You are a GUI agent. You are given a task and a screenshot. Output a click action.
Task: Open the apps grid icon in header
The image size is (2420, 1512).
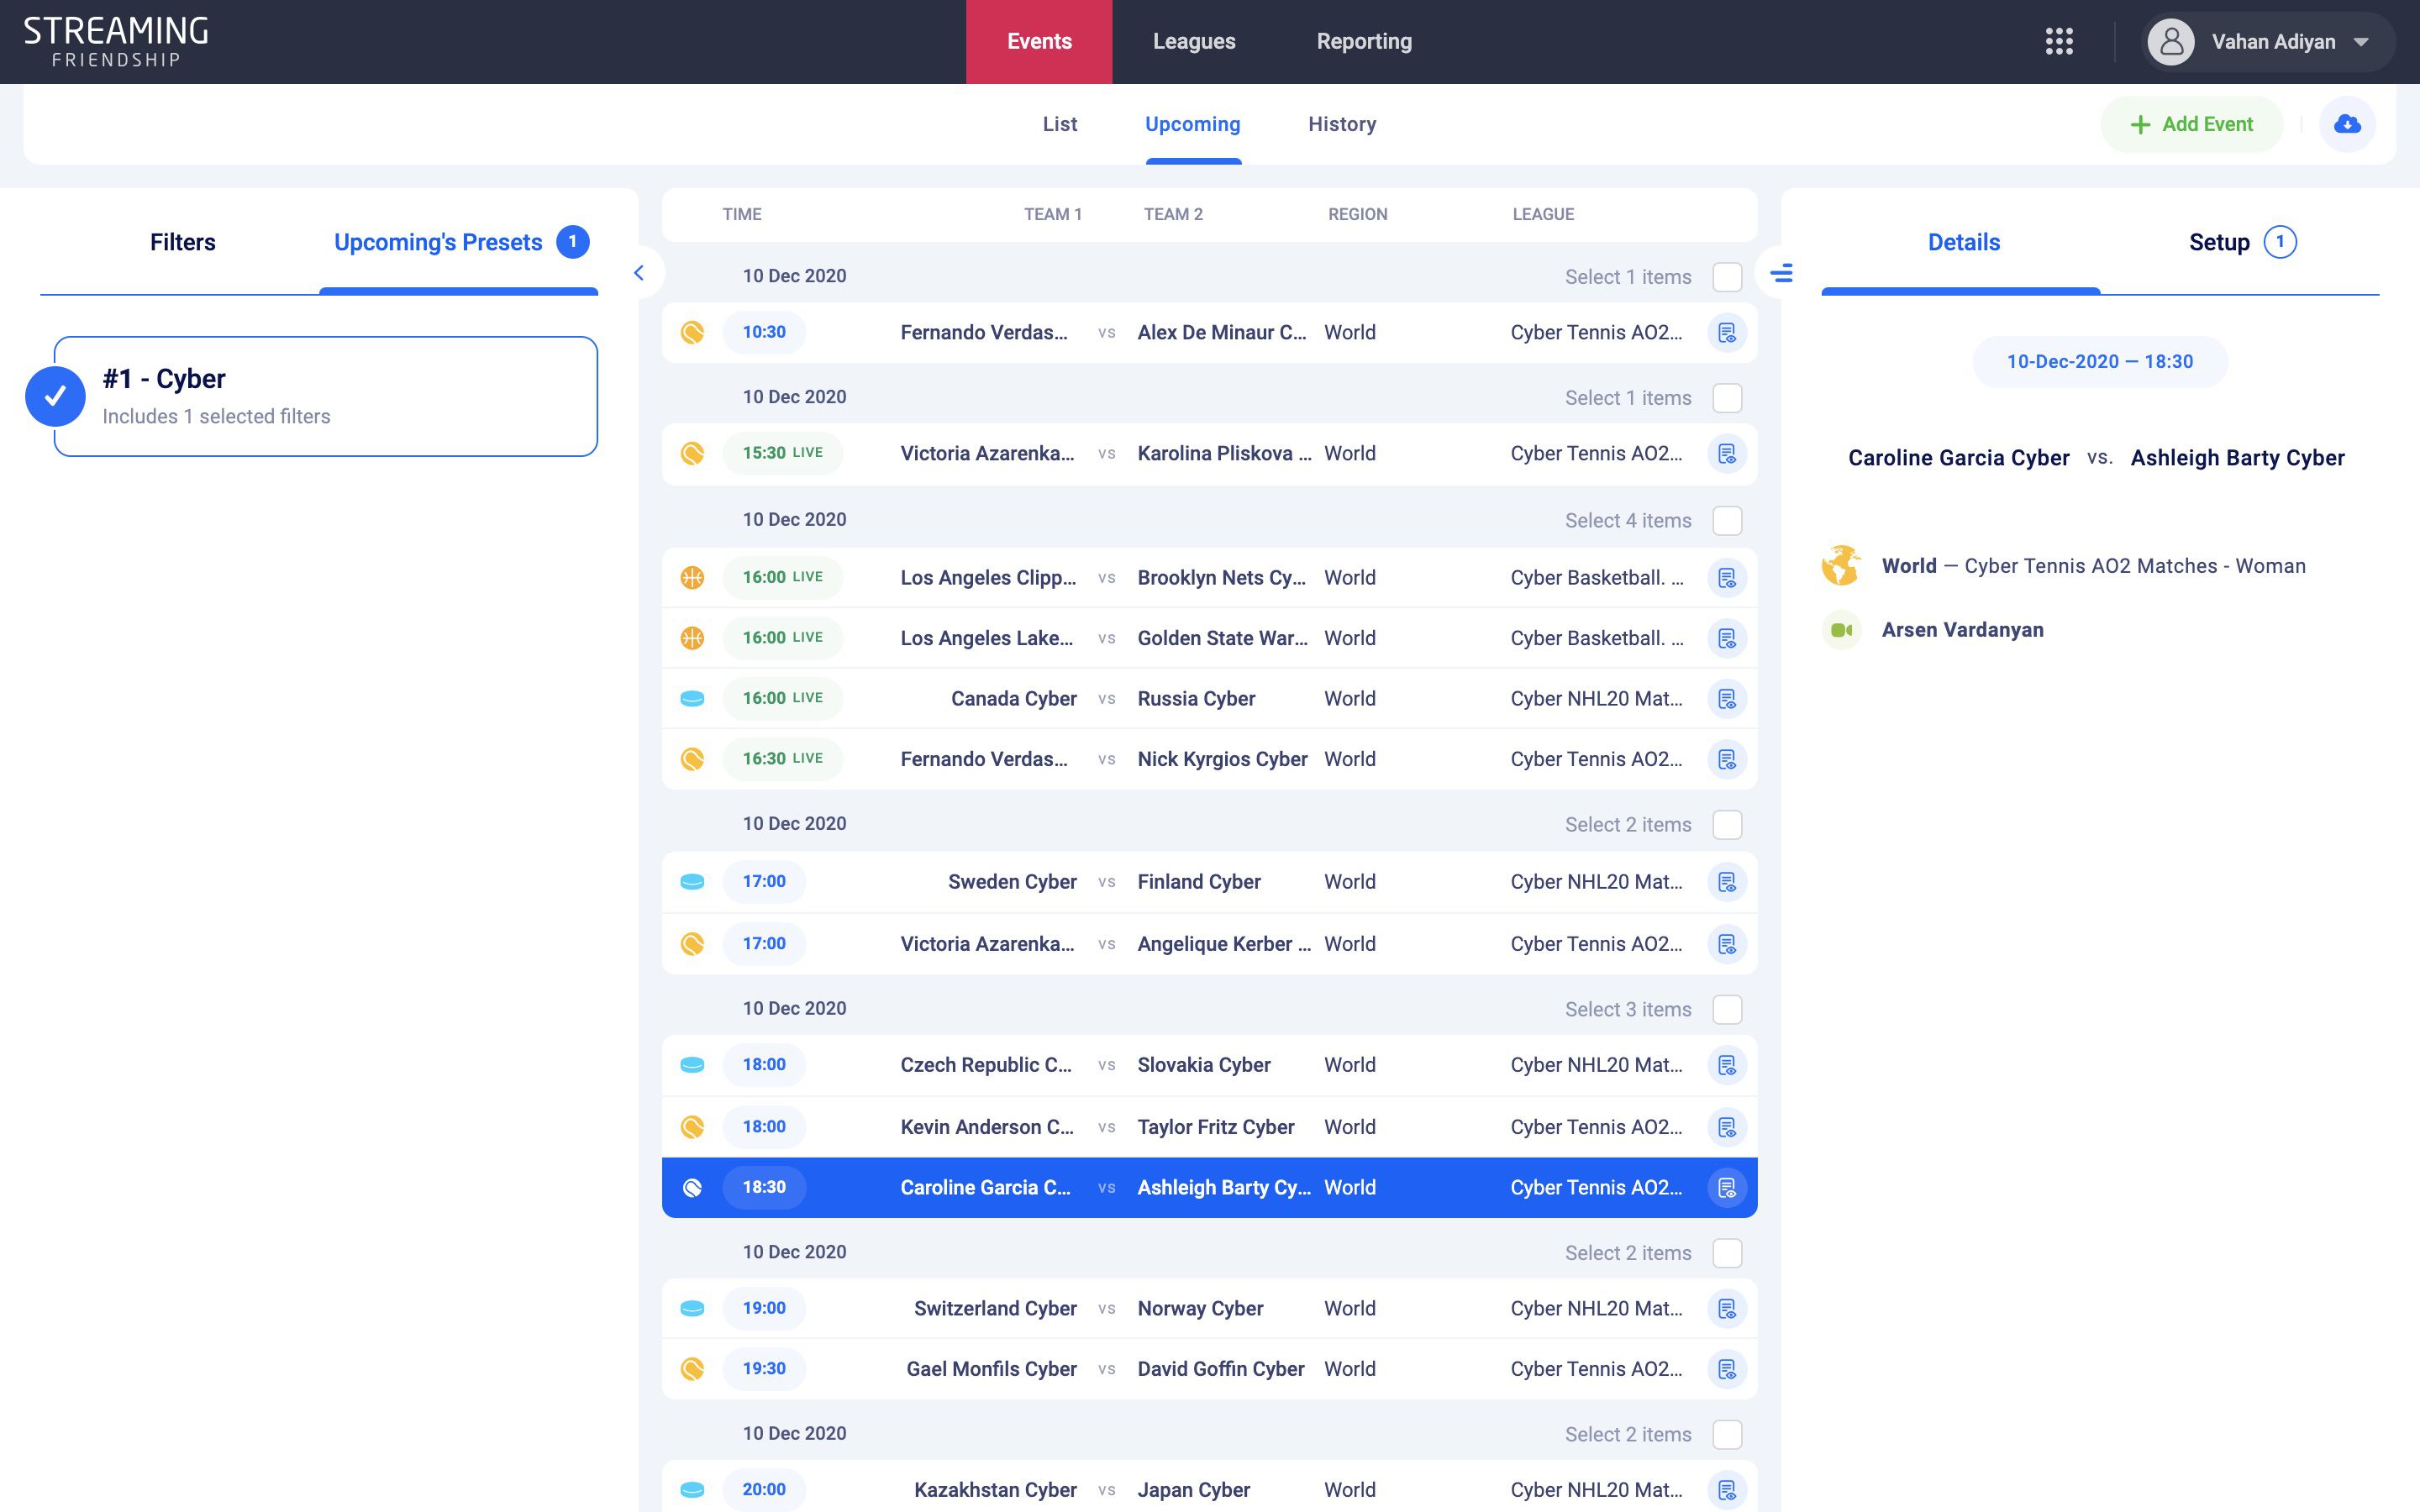tap(2059, 41)
